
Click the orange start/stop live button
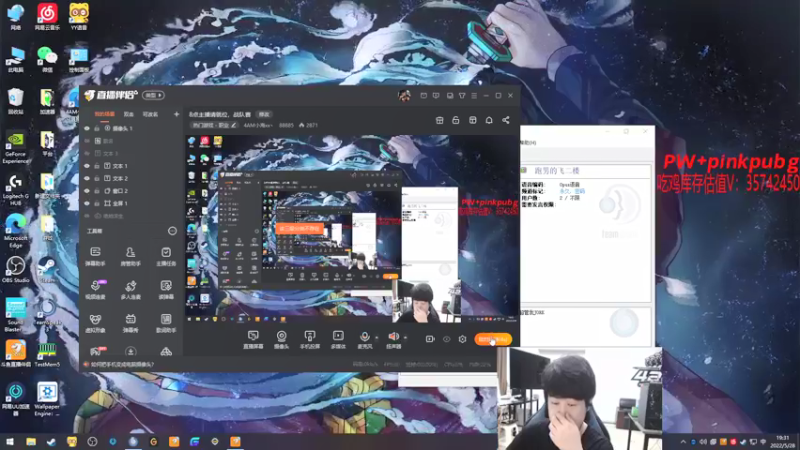click(493, 339)
